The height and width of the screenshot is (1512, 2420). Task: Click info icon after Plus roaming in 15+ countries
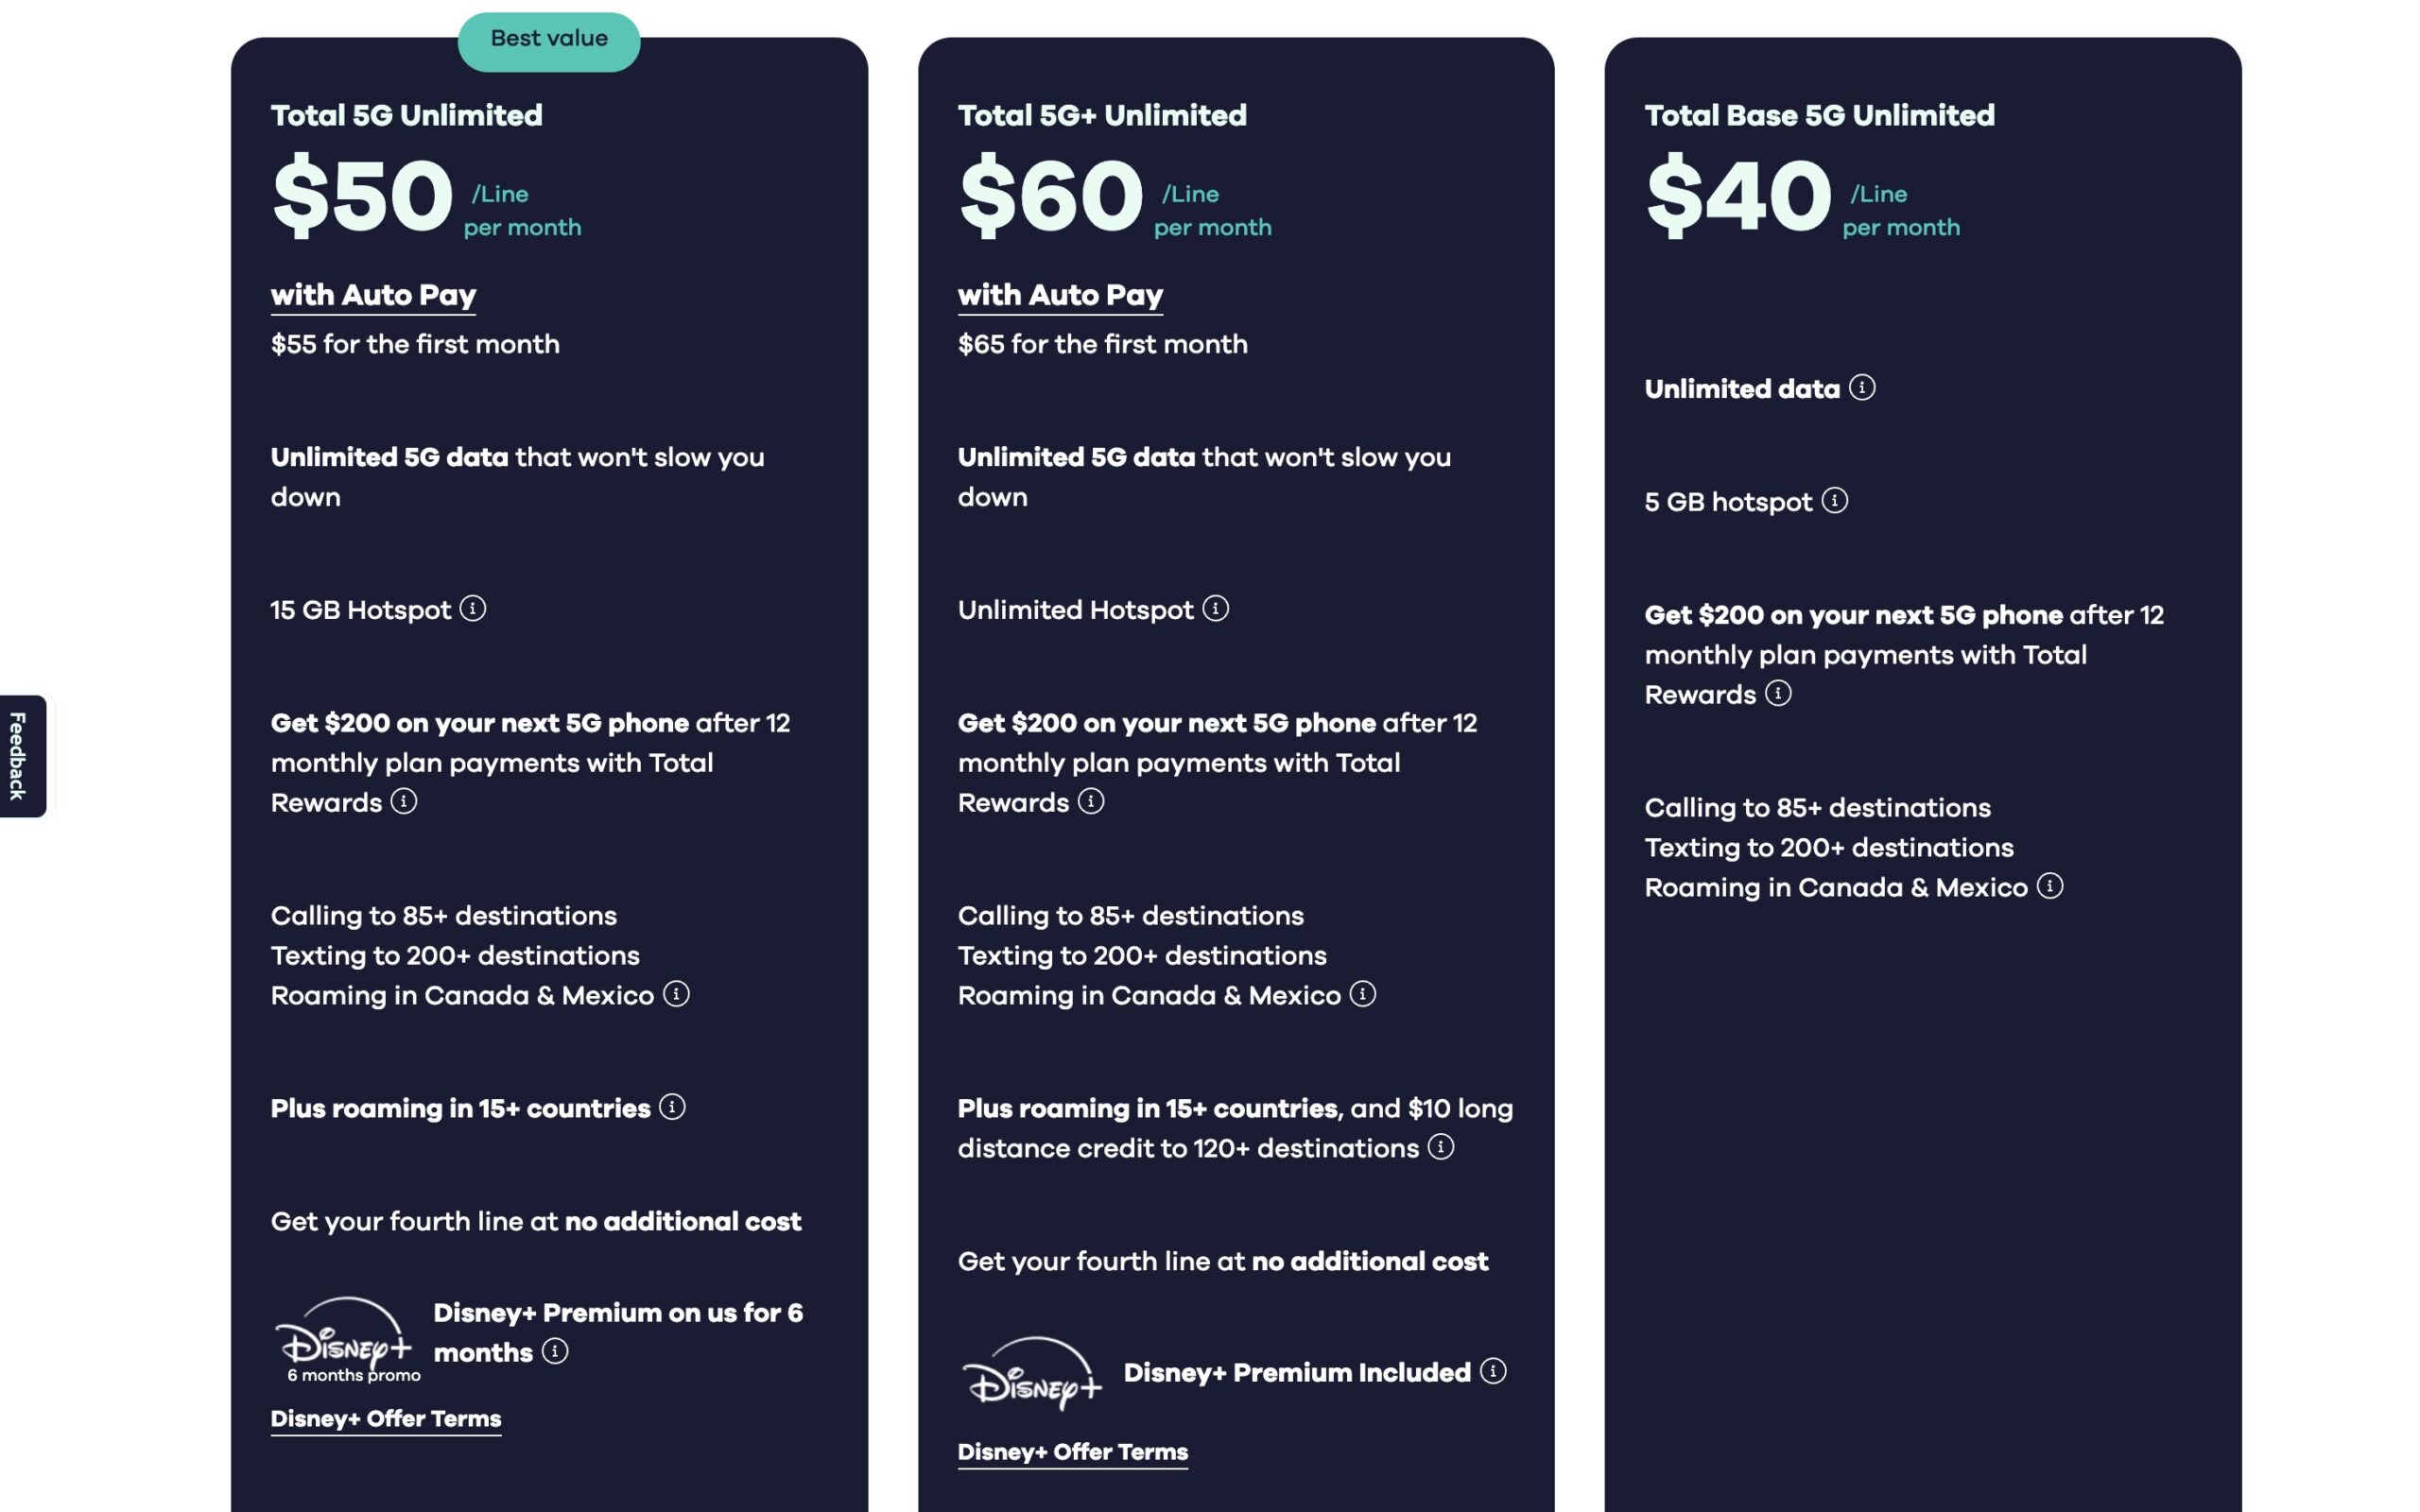click(672, 1107)
